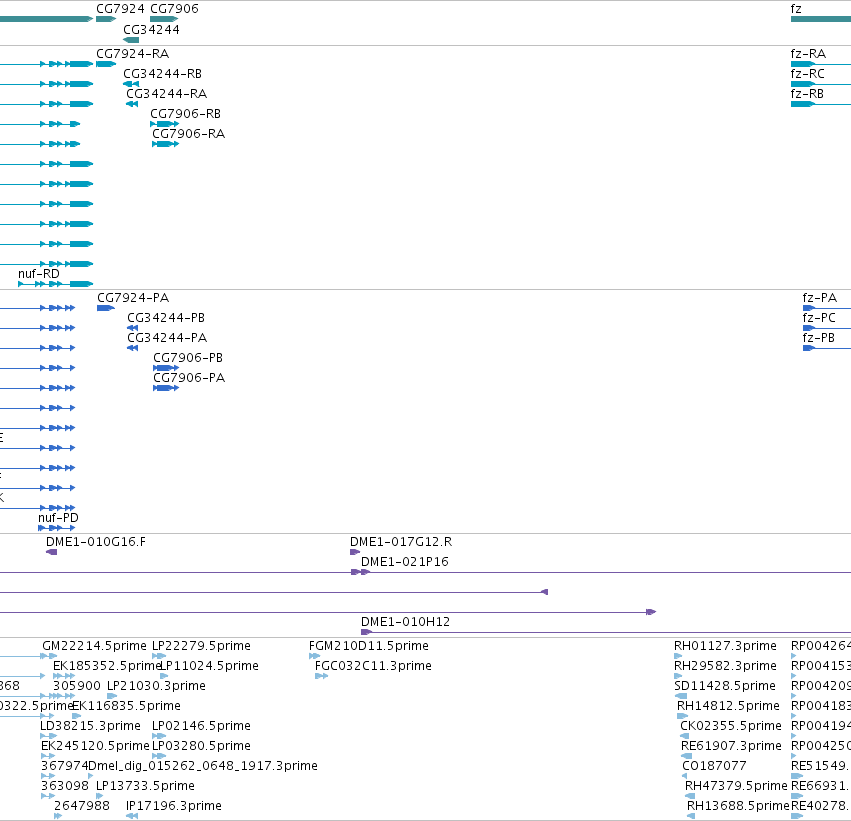The image size is (851, 821).
Task: Select the SD11428.5prime EST label
Action: pyautogui.click(x=725, y=686)
